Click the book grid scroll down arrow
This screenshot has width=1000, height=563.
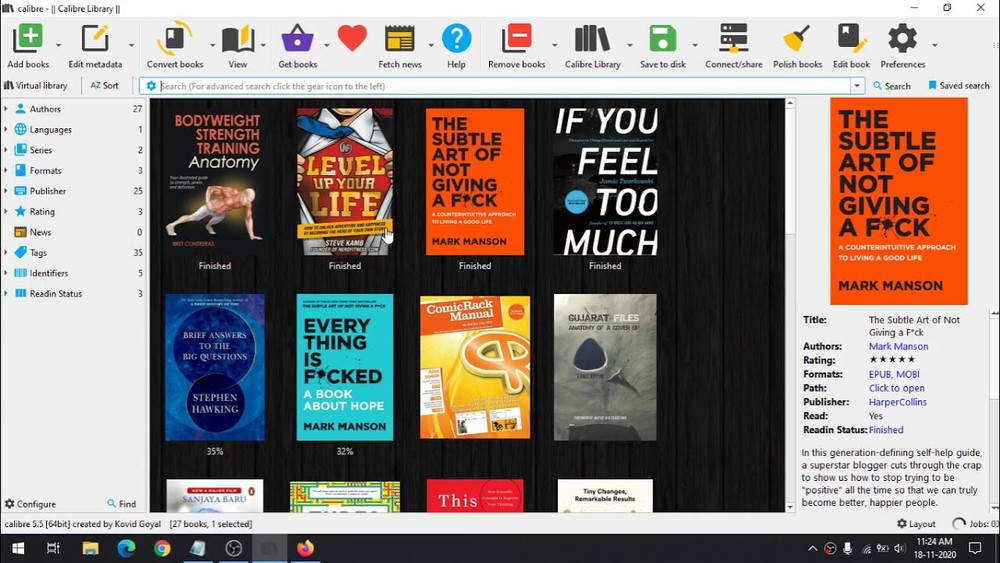coord(790,508)
